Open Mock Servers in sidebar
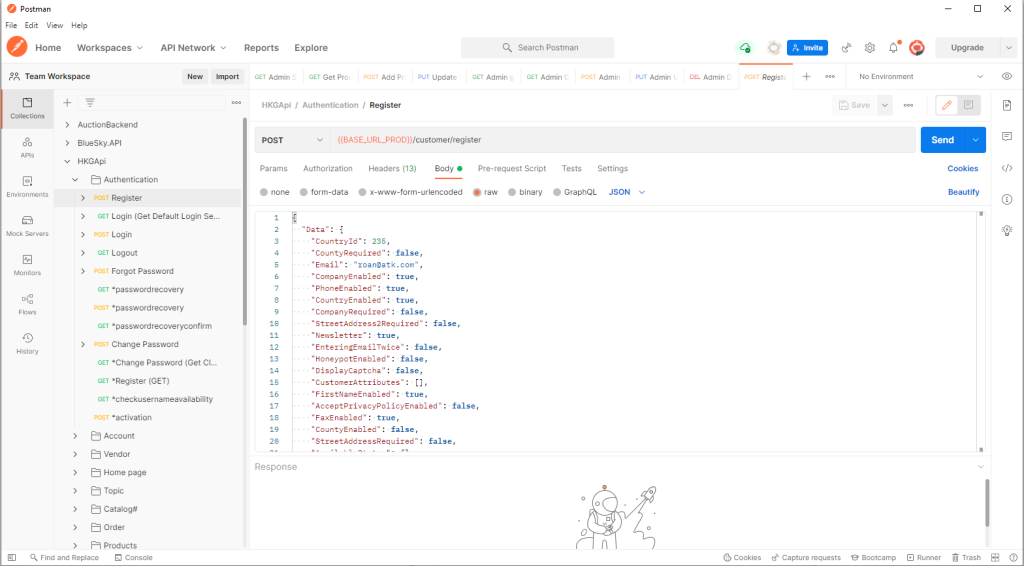This screenshot has height=566, width=1024. click(27, 226)
